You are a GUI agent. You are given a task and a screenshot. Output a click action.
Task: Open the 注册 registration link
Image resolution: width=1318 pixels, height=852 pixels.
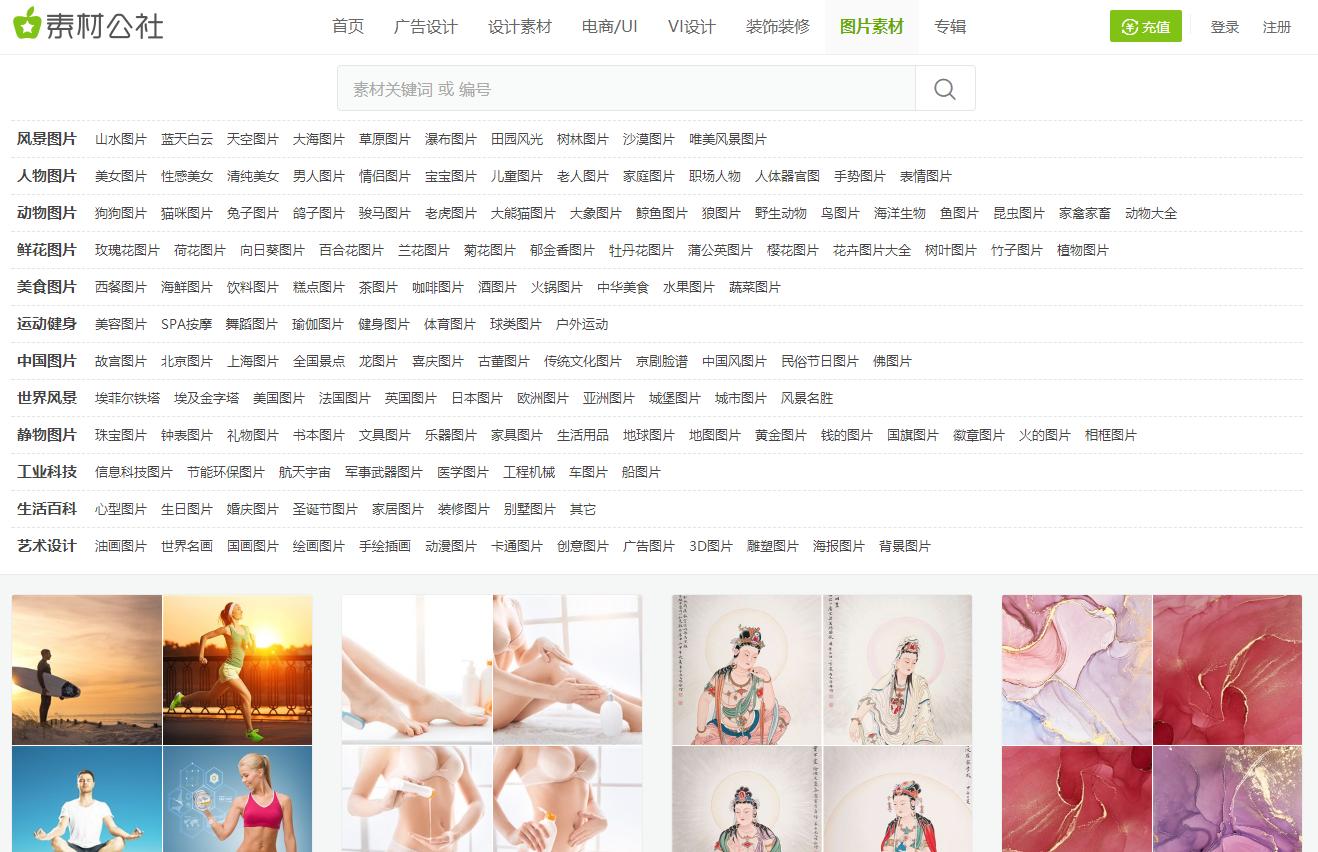coord(1276,27)
